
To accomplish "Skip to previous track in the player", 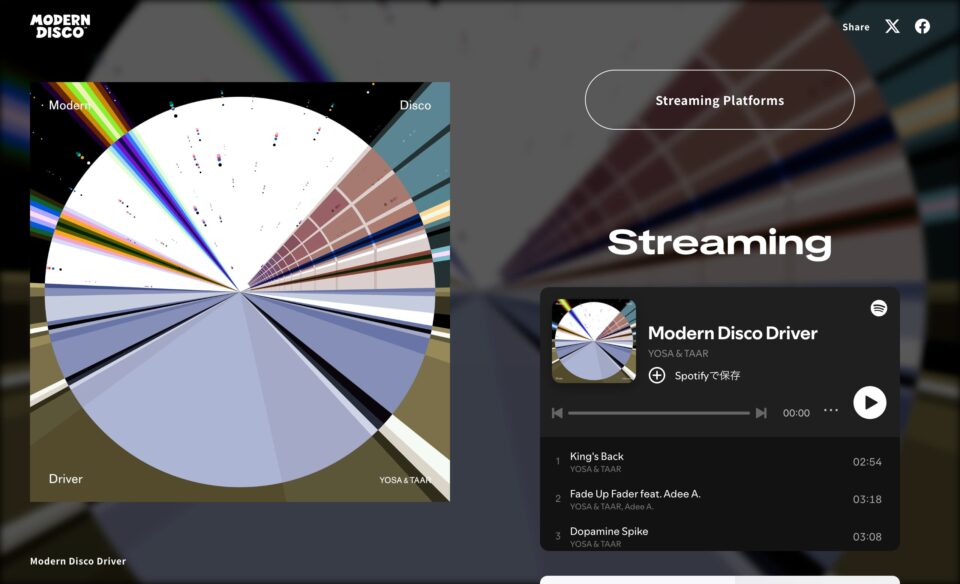I will click(x=557, y=413).
